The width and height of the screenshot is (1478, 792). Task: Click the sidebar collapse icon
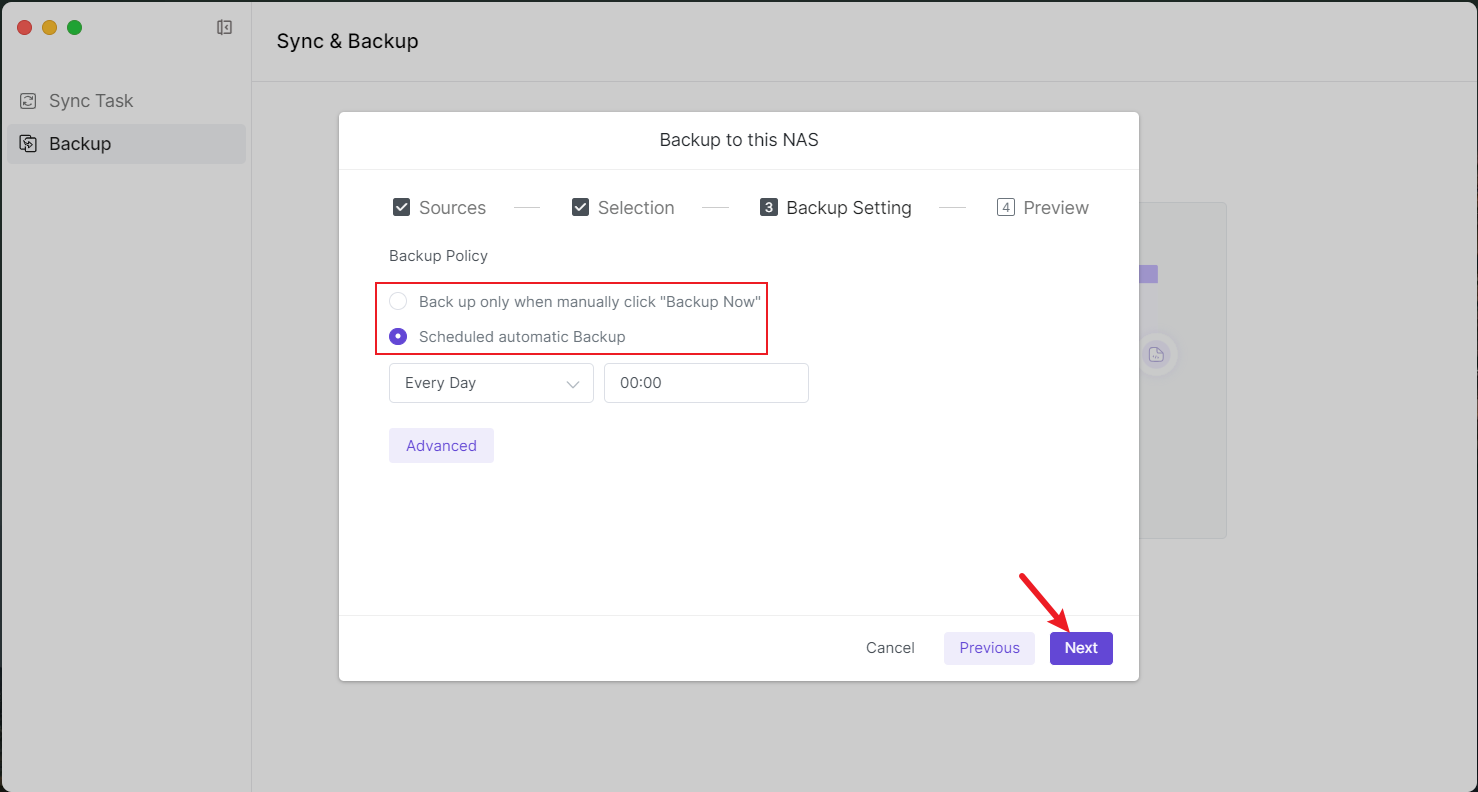(x=224, y=28)
